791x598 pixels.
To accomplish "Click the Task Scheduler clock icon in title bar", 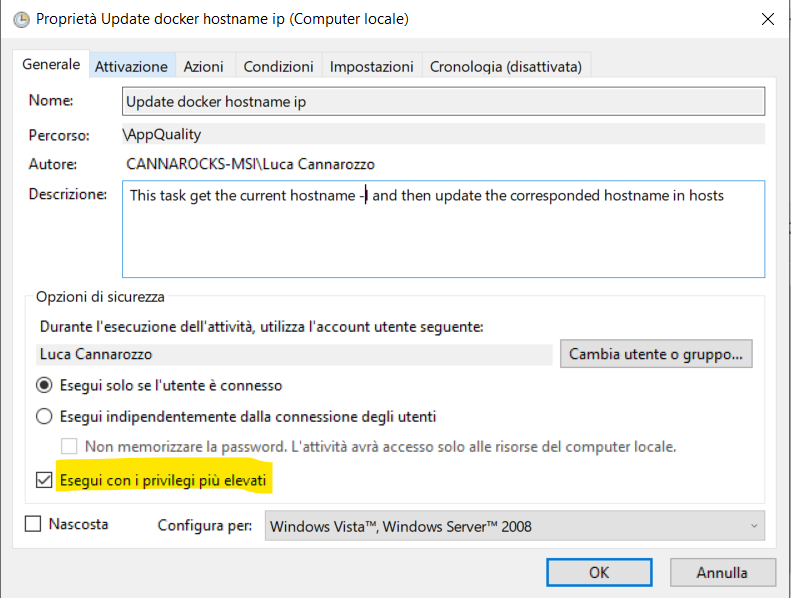I will coord(21,20).
